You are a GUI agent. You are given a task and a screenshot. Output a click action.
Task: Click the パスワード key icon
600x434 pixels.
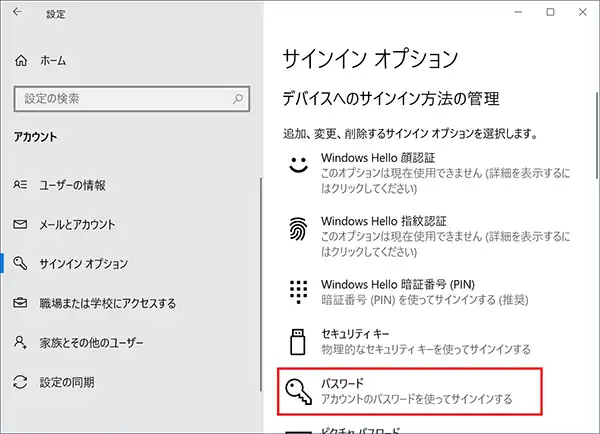coord(298,392)
